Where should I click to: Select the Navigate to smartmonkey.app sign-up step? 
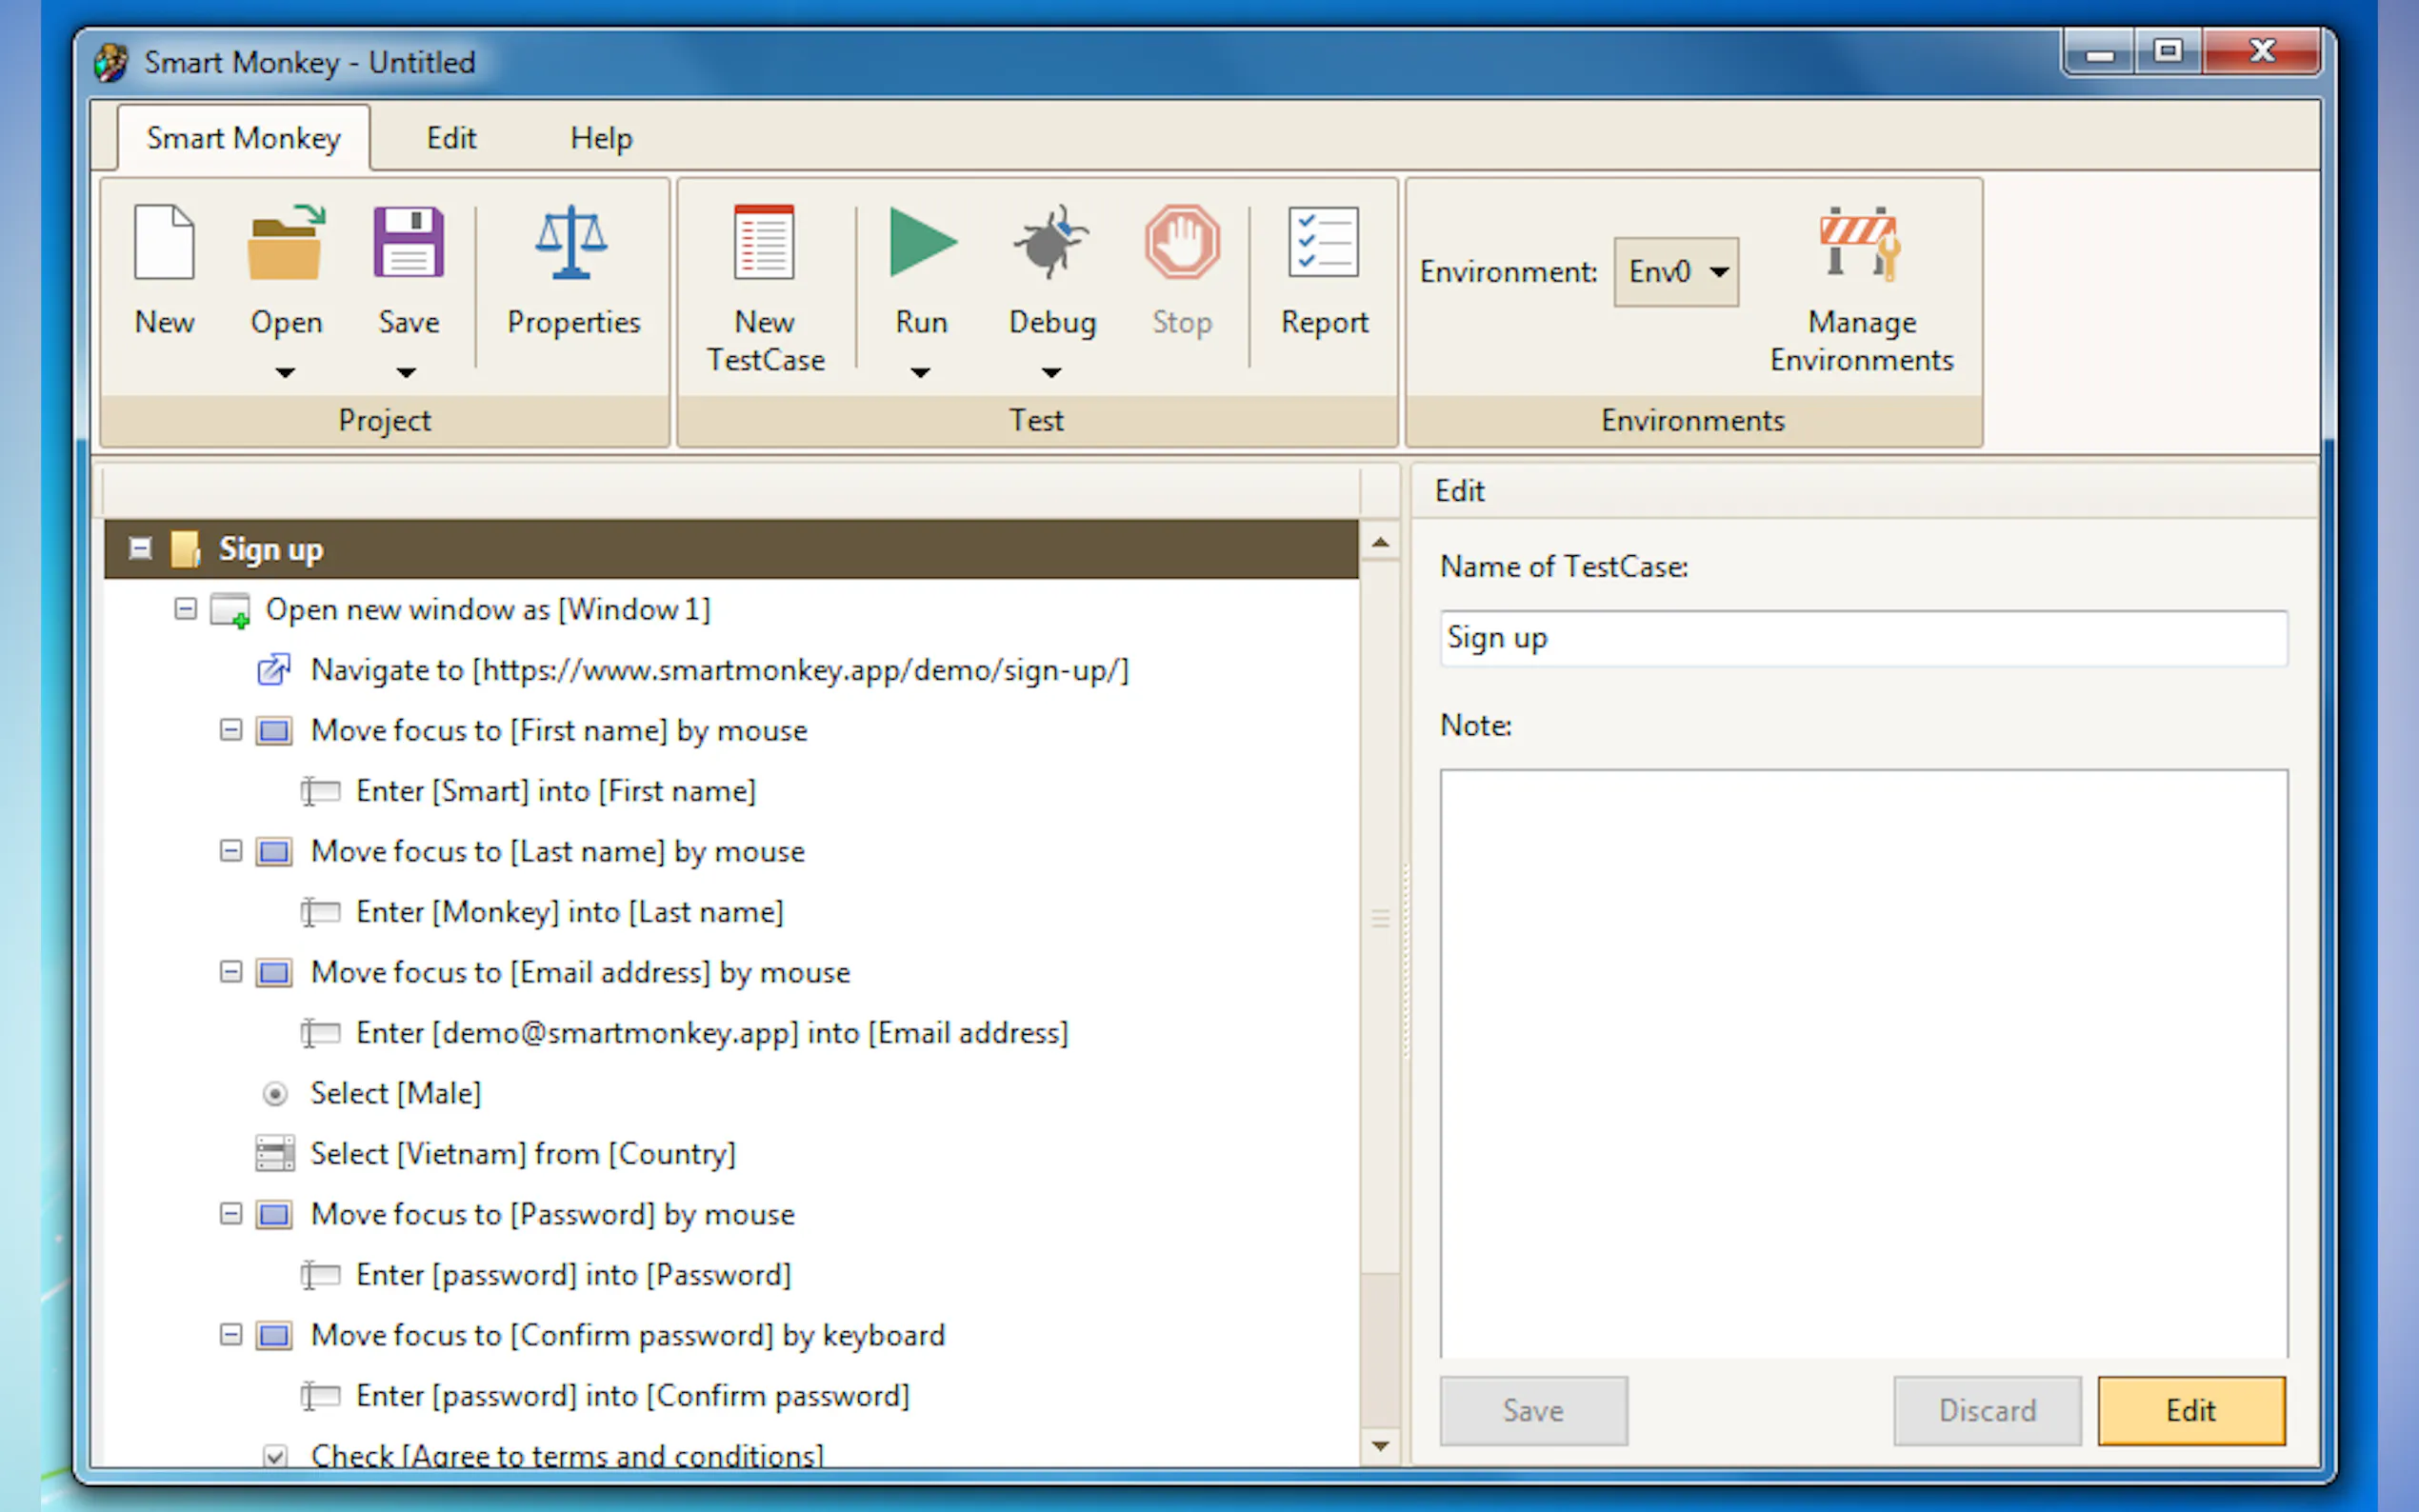point(720,670)
